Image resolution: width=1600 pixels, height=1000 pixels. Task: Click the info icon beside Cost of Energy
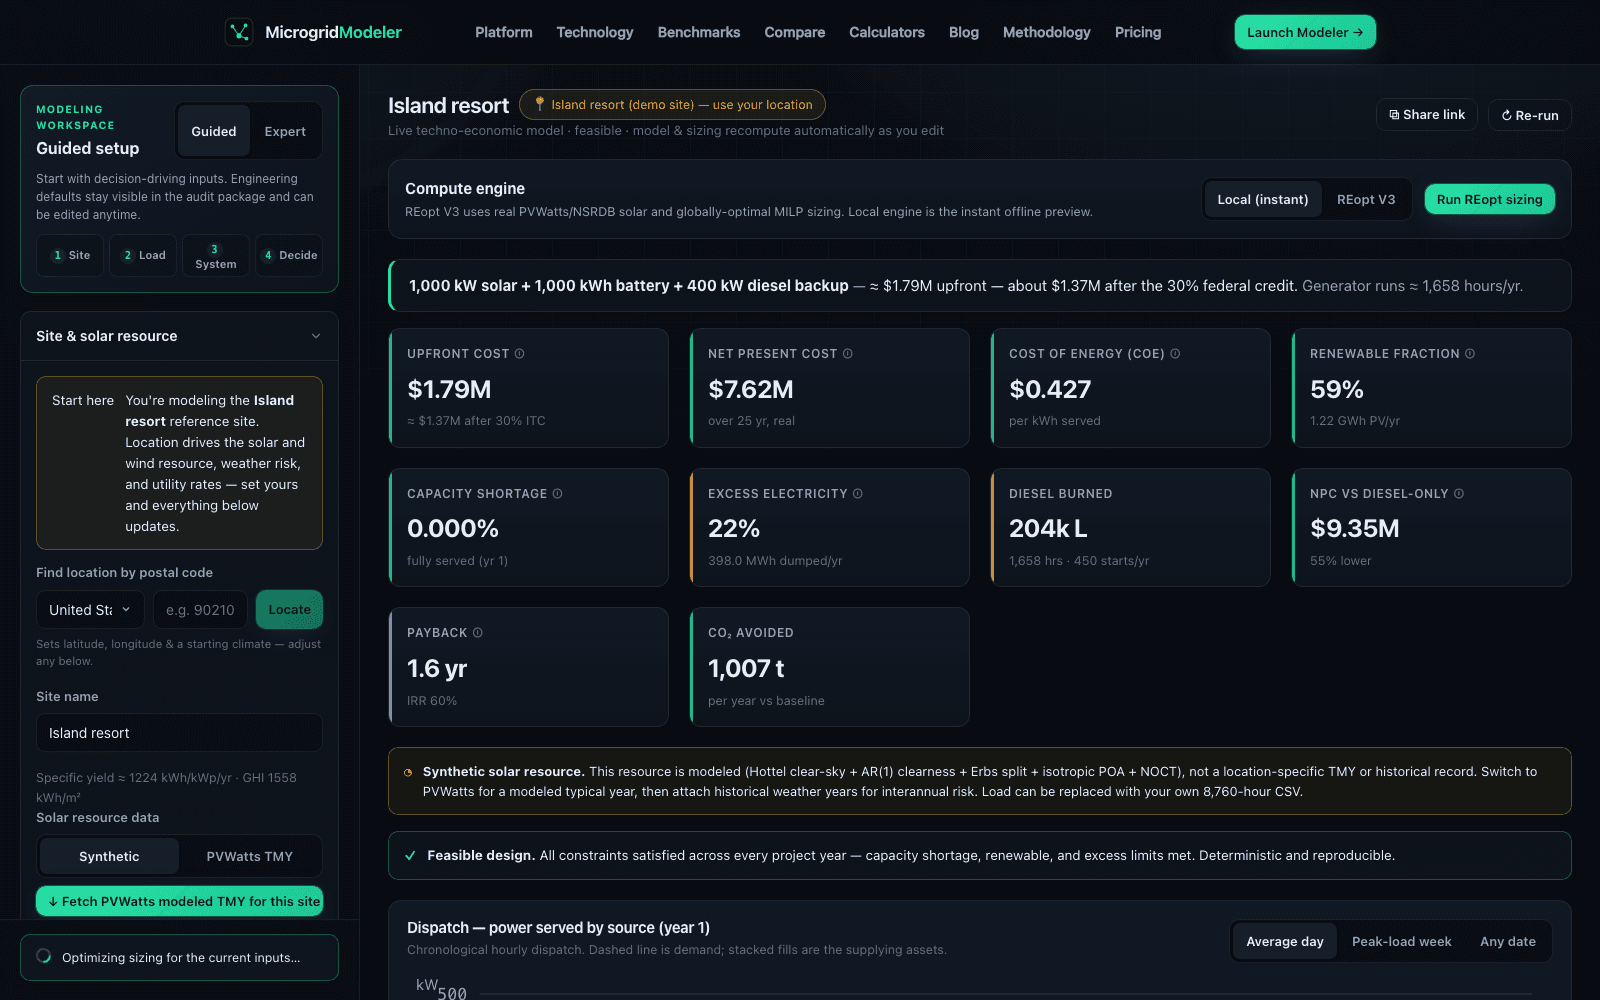point(1175,354)
